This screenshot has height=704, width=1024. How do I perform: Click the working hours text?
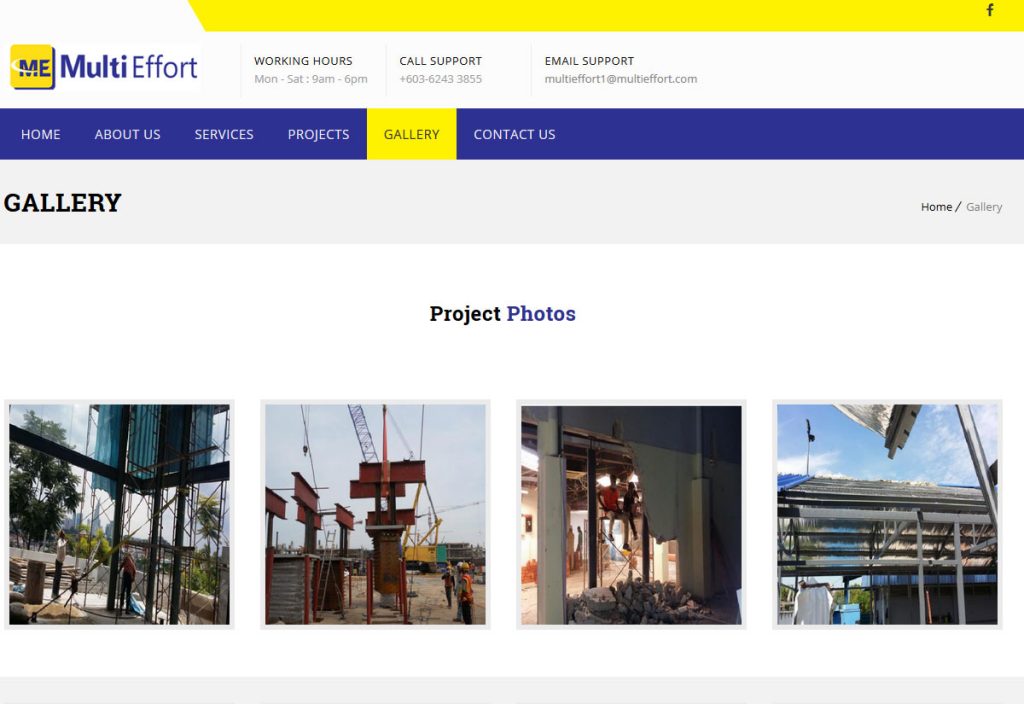310,79
